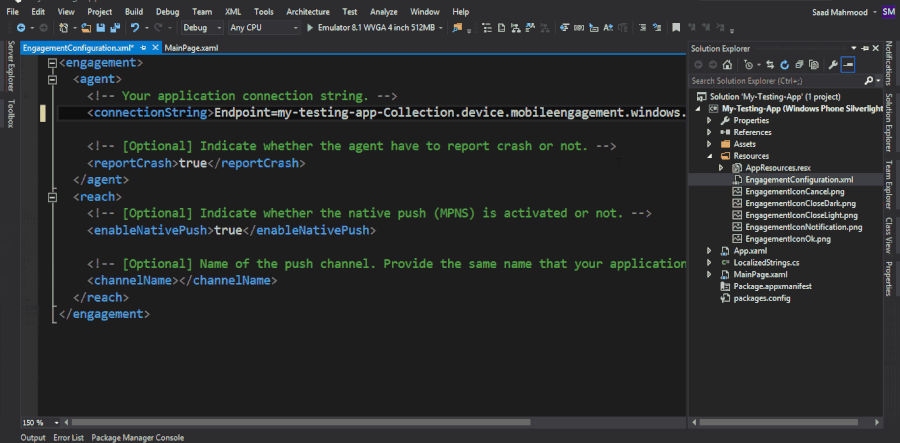This screenshot has height=443, width=900.
Task: Open the 150 % zoom level dropdown
Action: [57, 423]
